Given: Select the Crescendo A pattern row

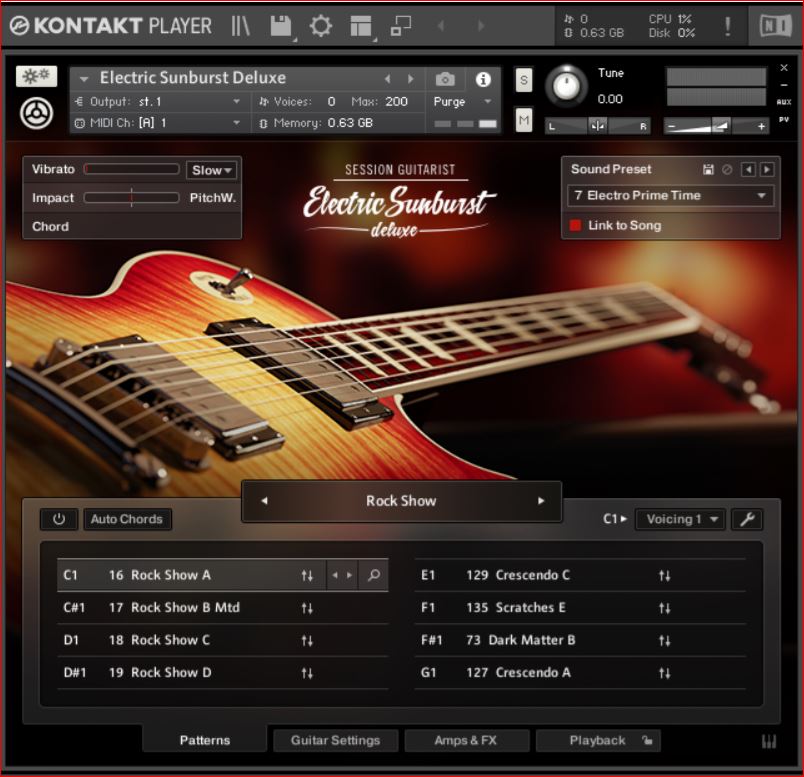Looking at the screenshot, I should 580,672.
